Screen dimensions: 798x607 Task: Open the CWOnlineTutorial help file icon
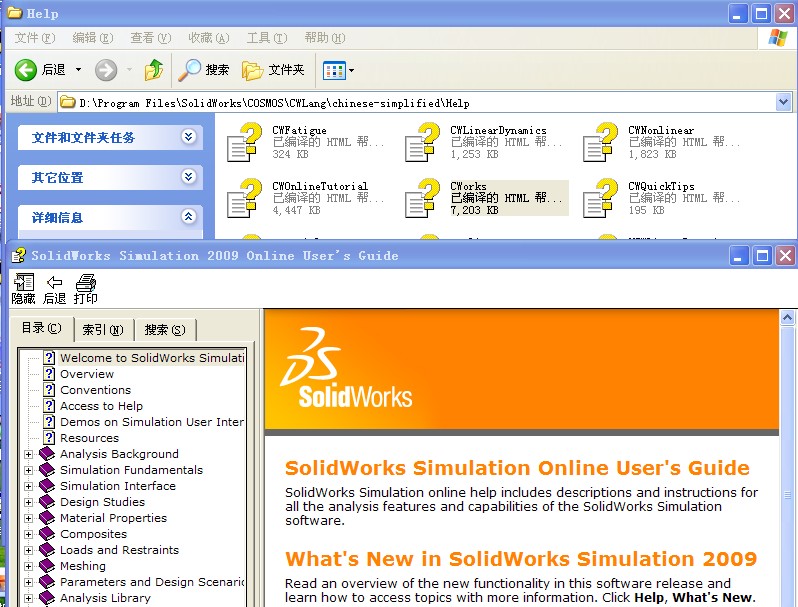(x=244, y=198)
